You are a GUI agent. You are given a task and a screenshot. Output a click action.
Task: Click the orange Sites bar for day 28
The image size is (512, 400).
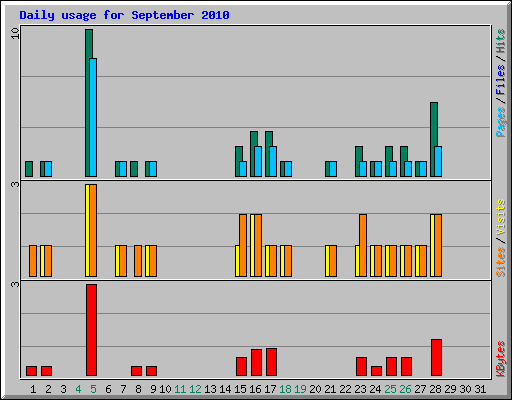pyautogui.click(x=438, y=245)
